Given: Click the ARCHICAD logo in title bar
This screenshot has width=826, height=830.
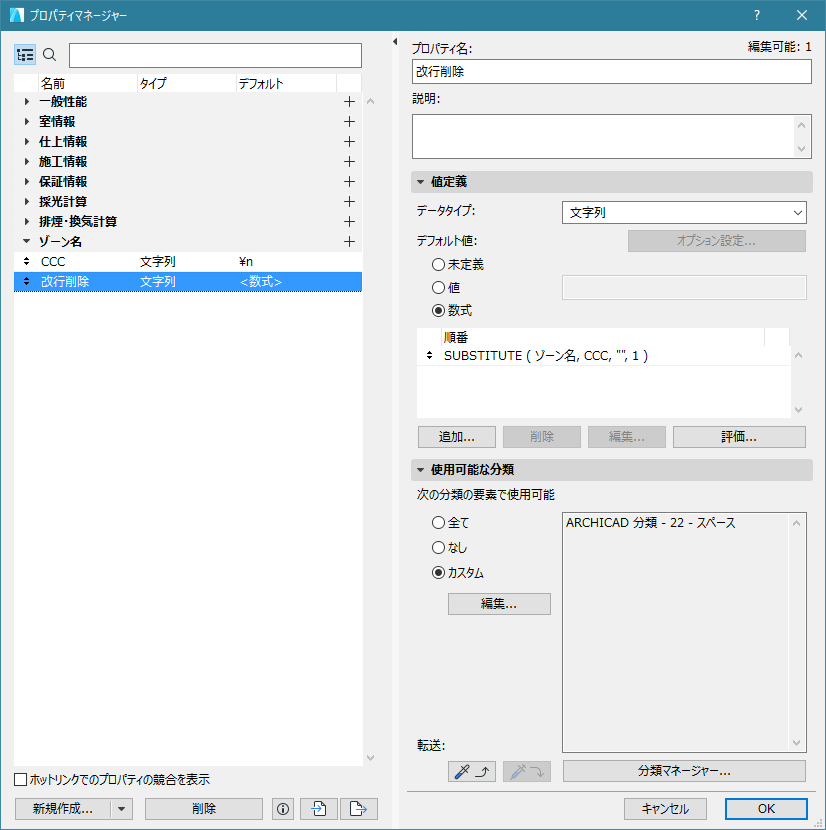Looking at the screenshot, I should pos(17,15).
